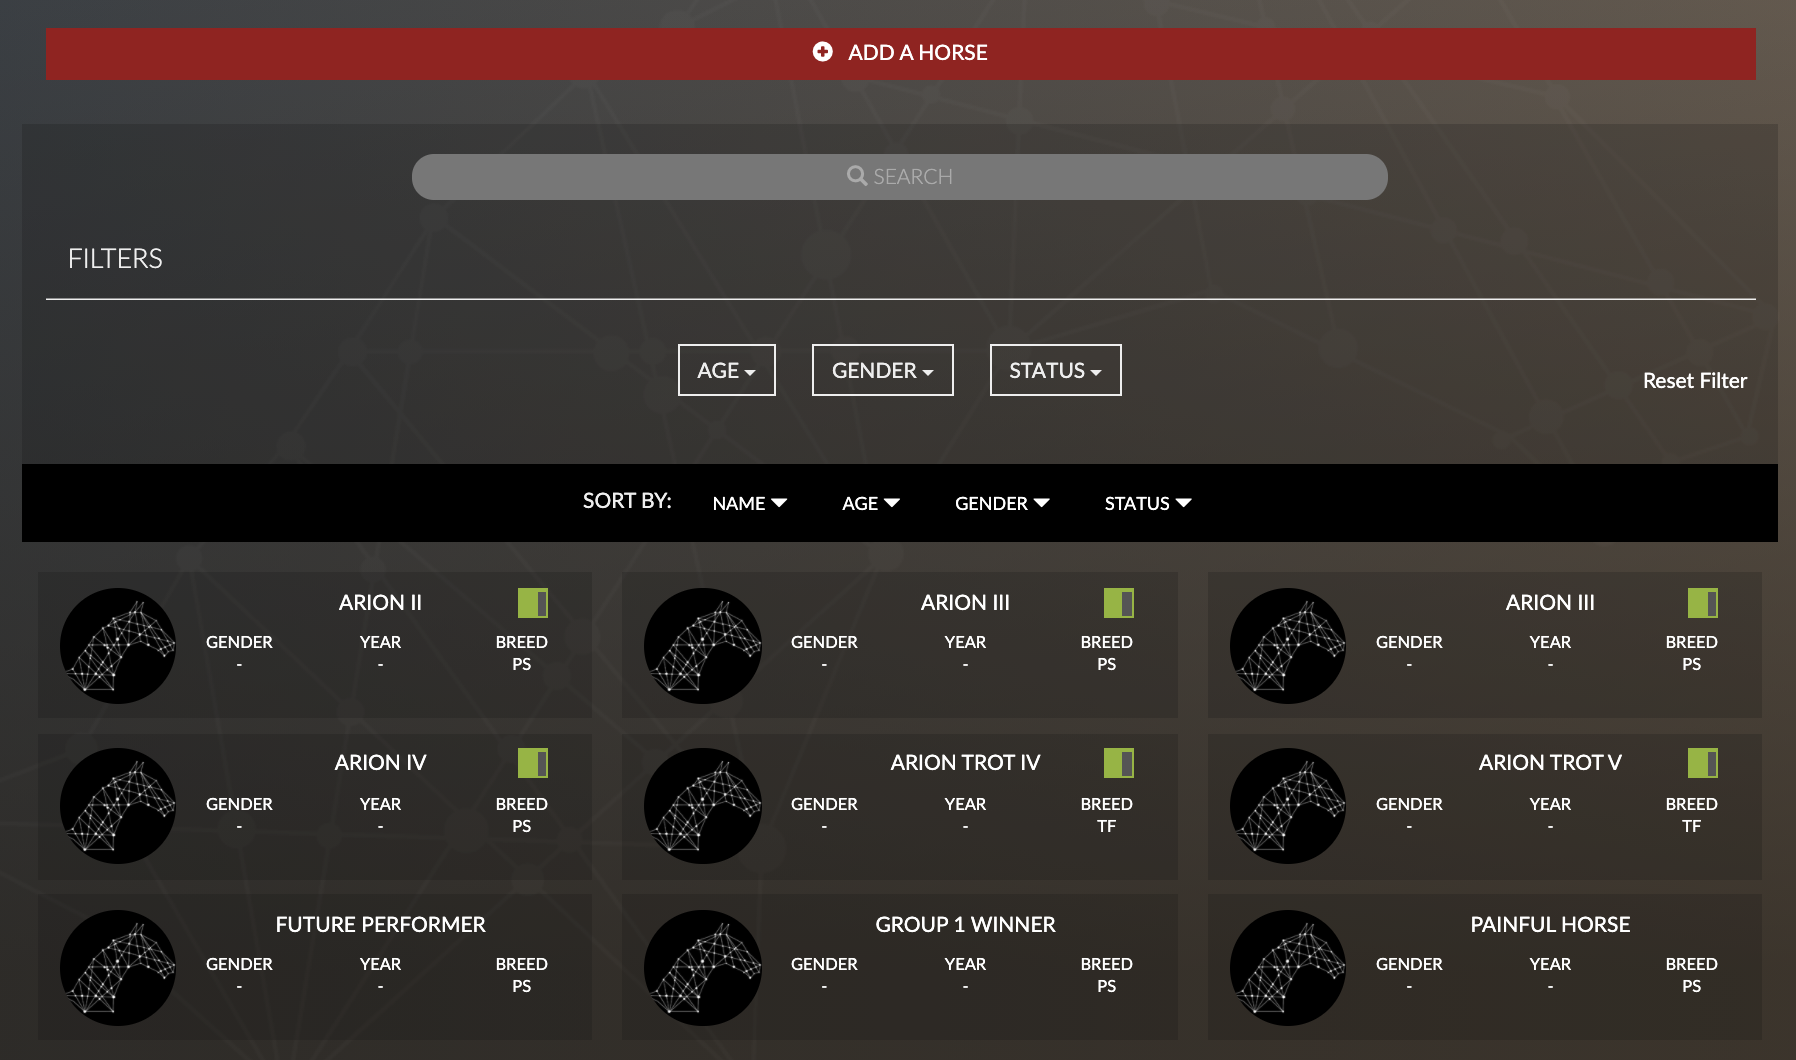Click the GENDER label on Future Performer card

coord(239,964)
